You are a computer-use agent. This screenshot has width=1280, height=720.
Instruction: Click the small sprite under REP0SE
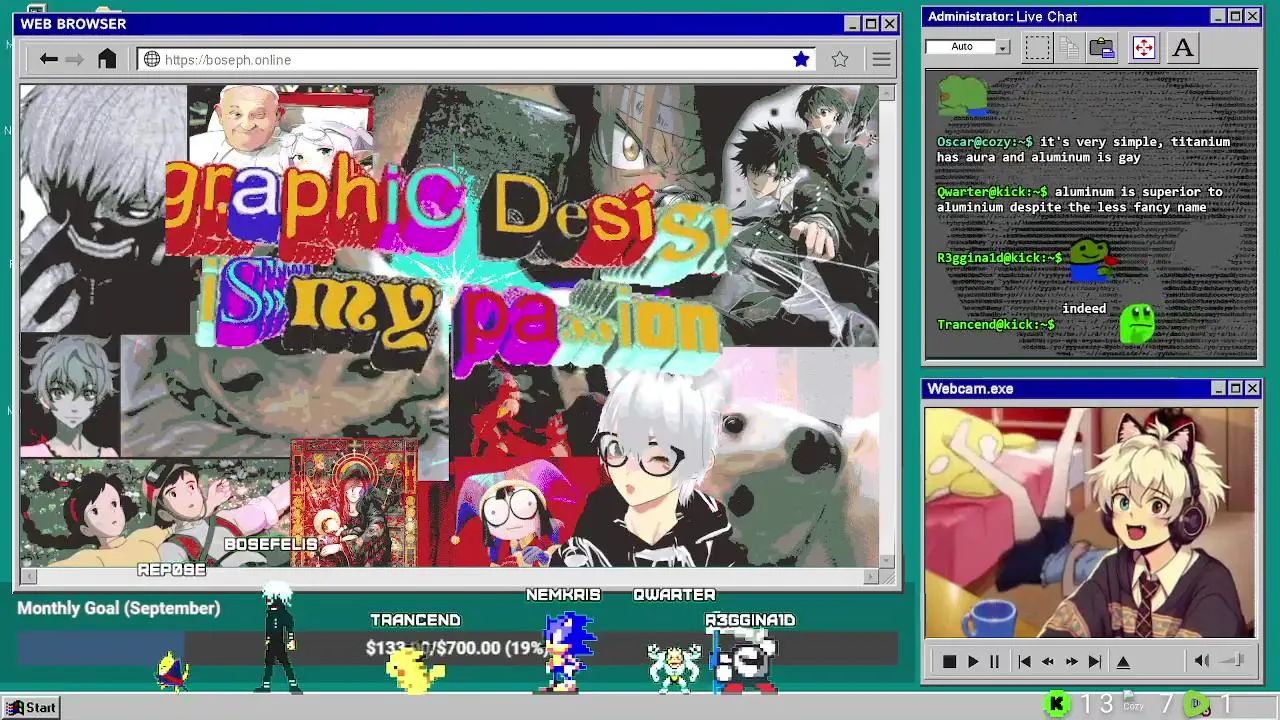pos(172,670)
